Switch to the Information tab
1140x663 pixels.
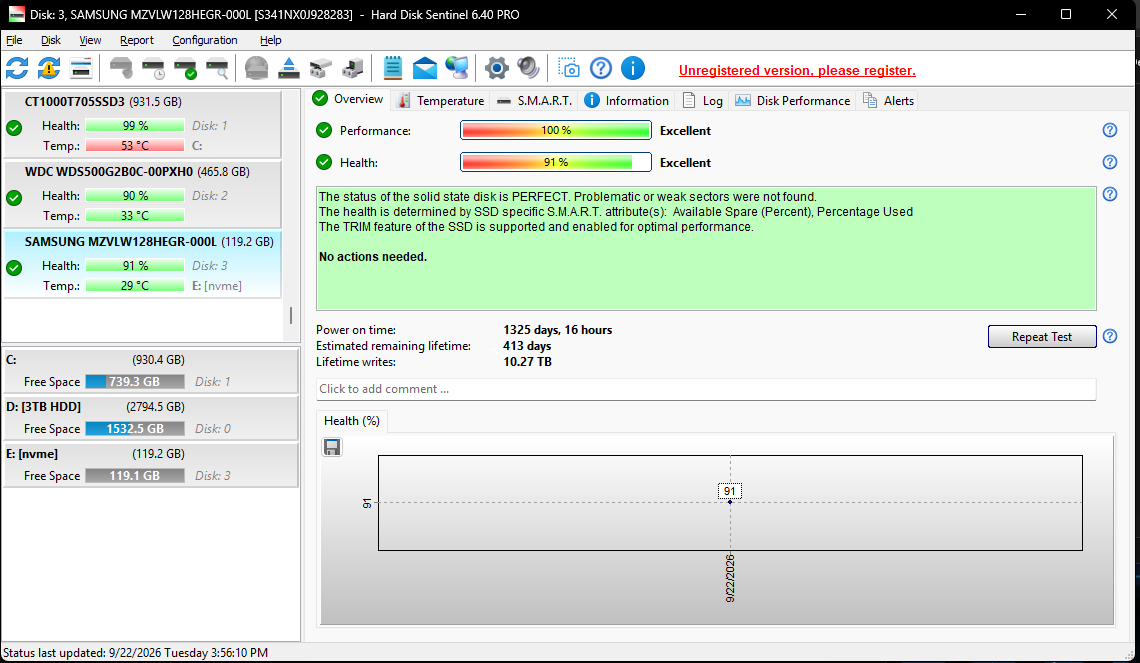tap(627, 100)
